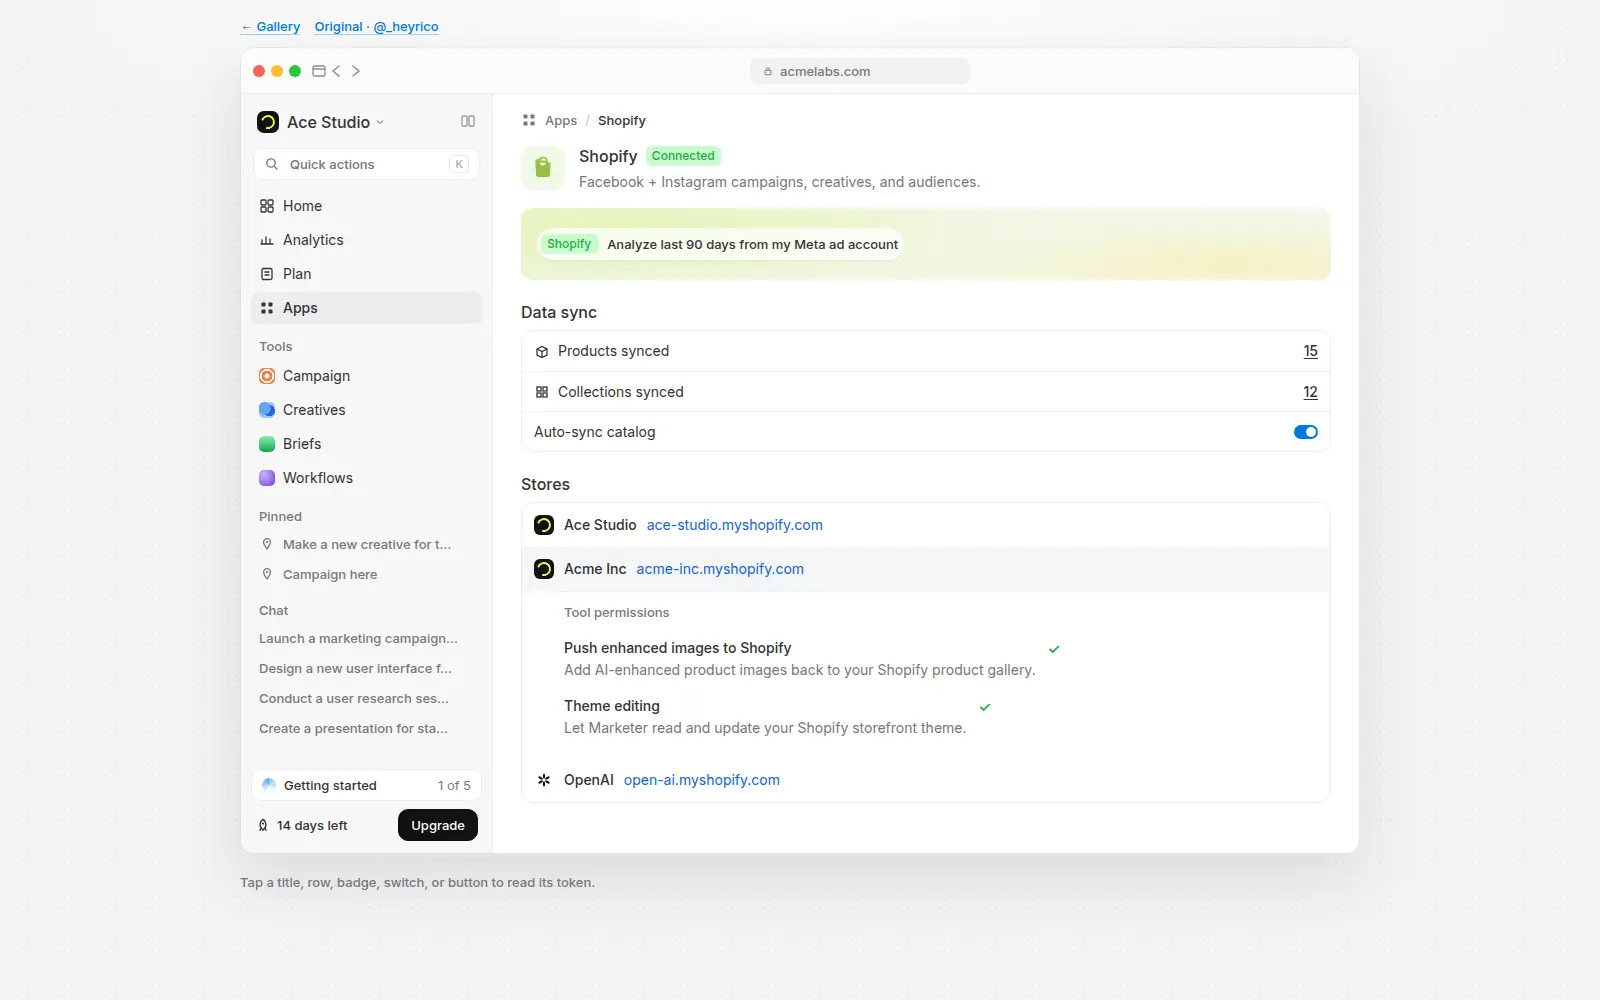Click the purple Workflows tool icon
The width and height of the screenshot is (1600, 1000).
[267, 478]
